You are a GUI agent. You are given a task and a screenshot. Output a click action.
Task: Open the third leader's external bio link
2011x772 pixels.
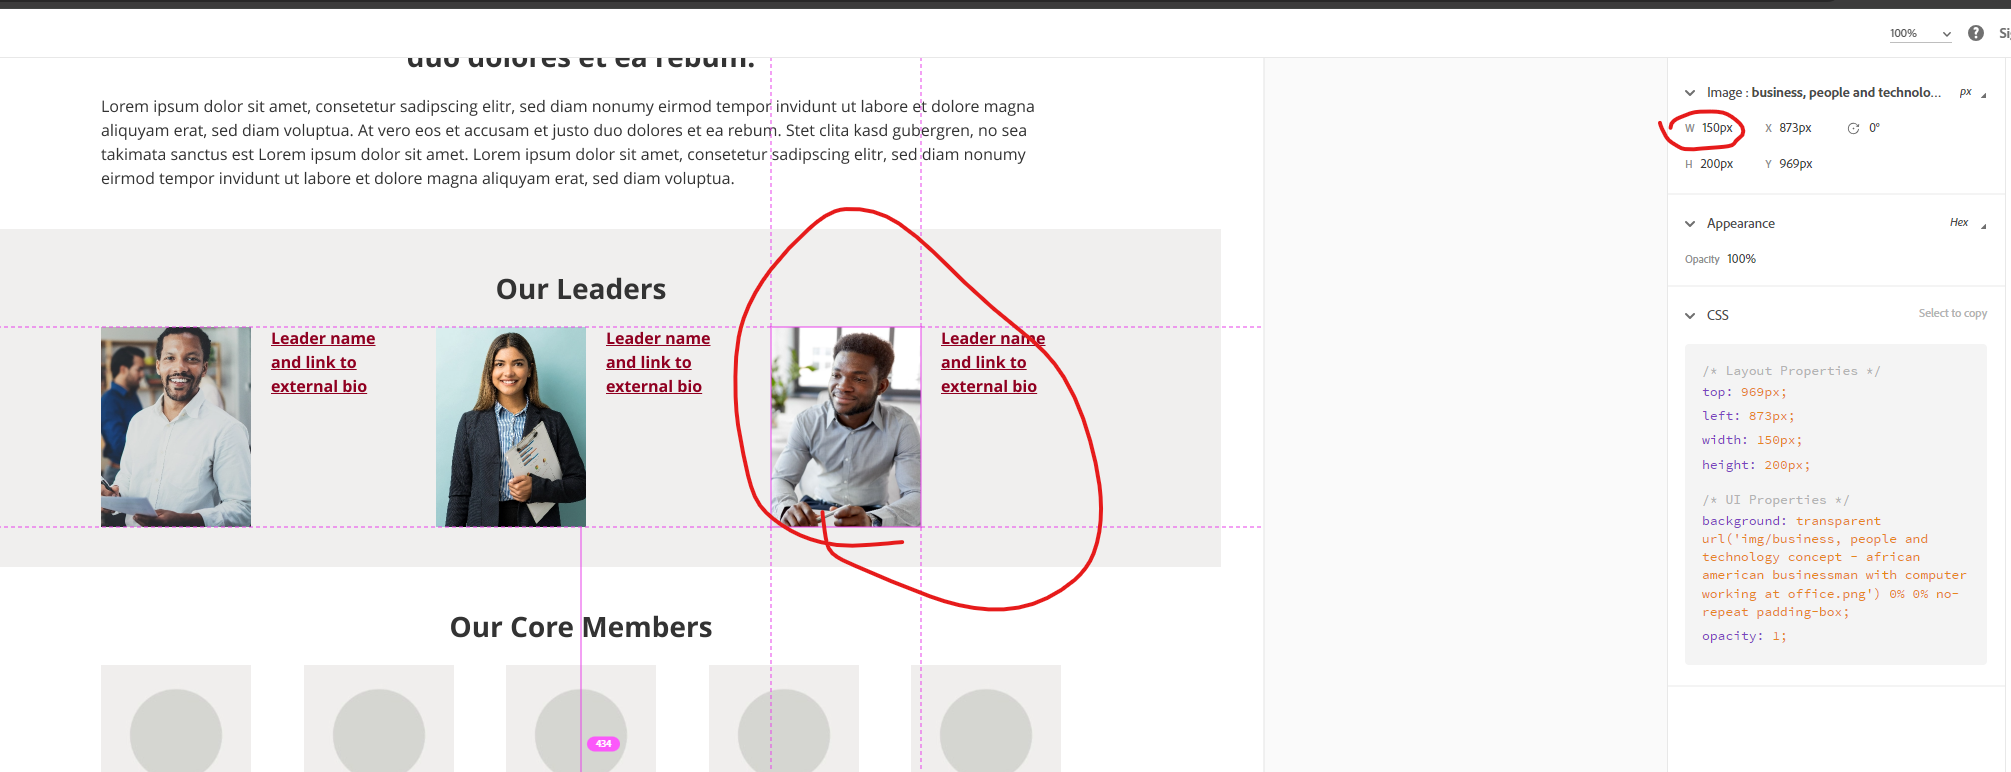(993, 362)
